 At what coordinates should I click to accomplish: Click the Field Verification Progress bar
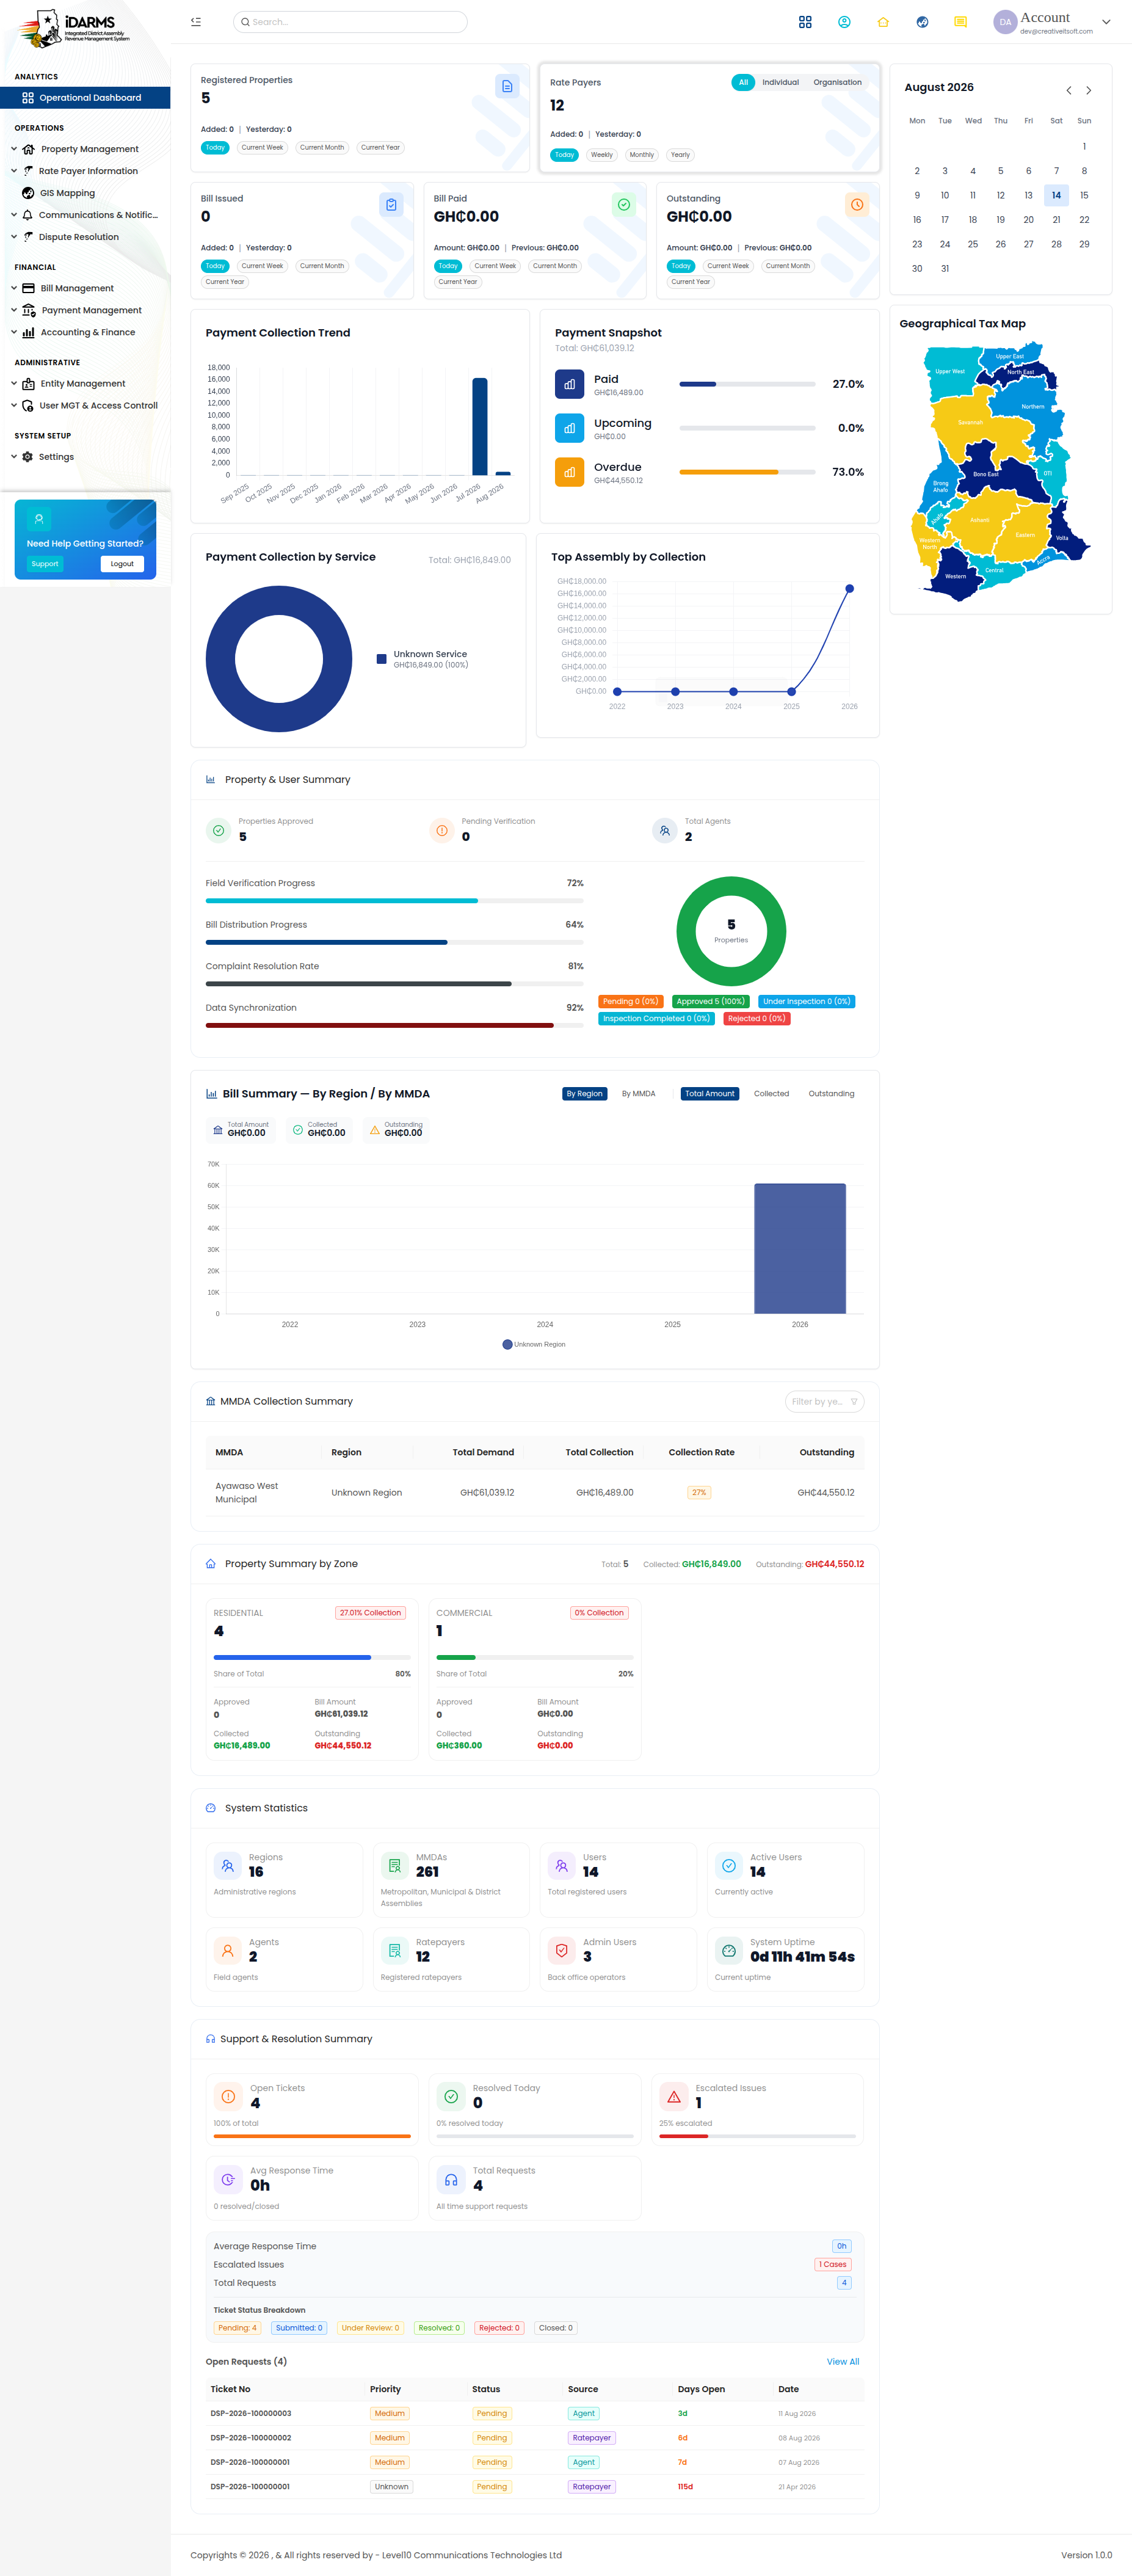394,901
